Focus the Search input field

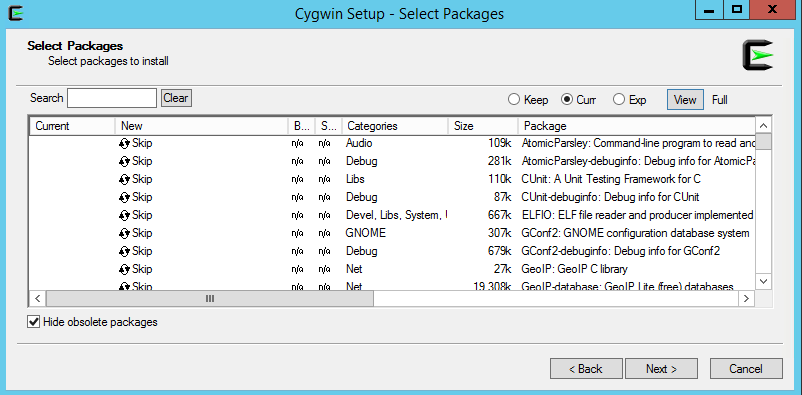[x=112, y=98]
